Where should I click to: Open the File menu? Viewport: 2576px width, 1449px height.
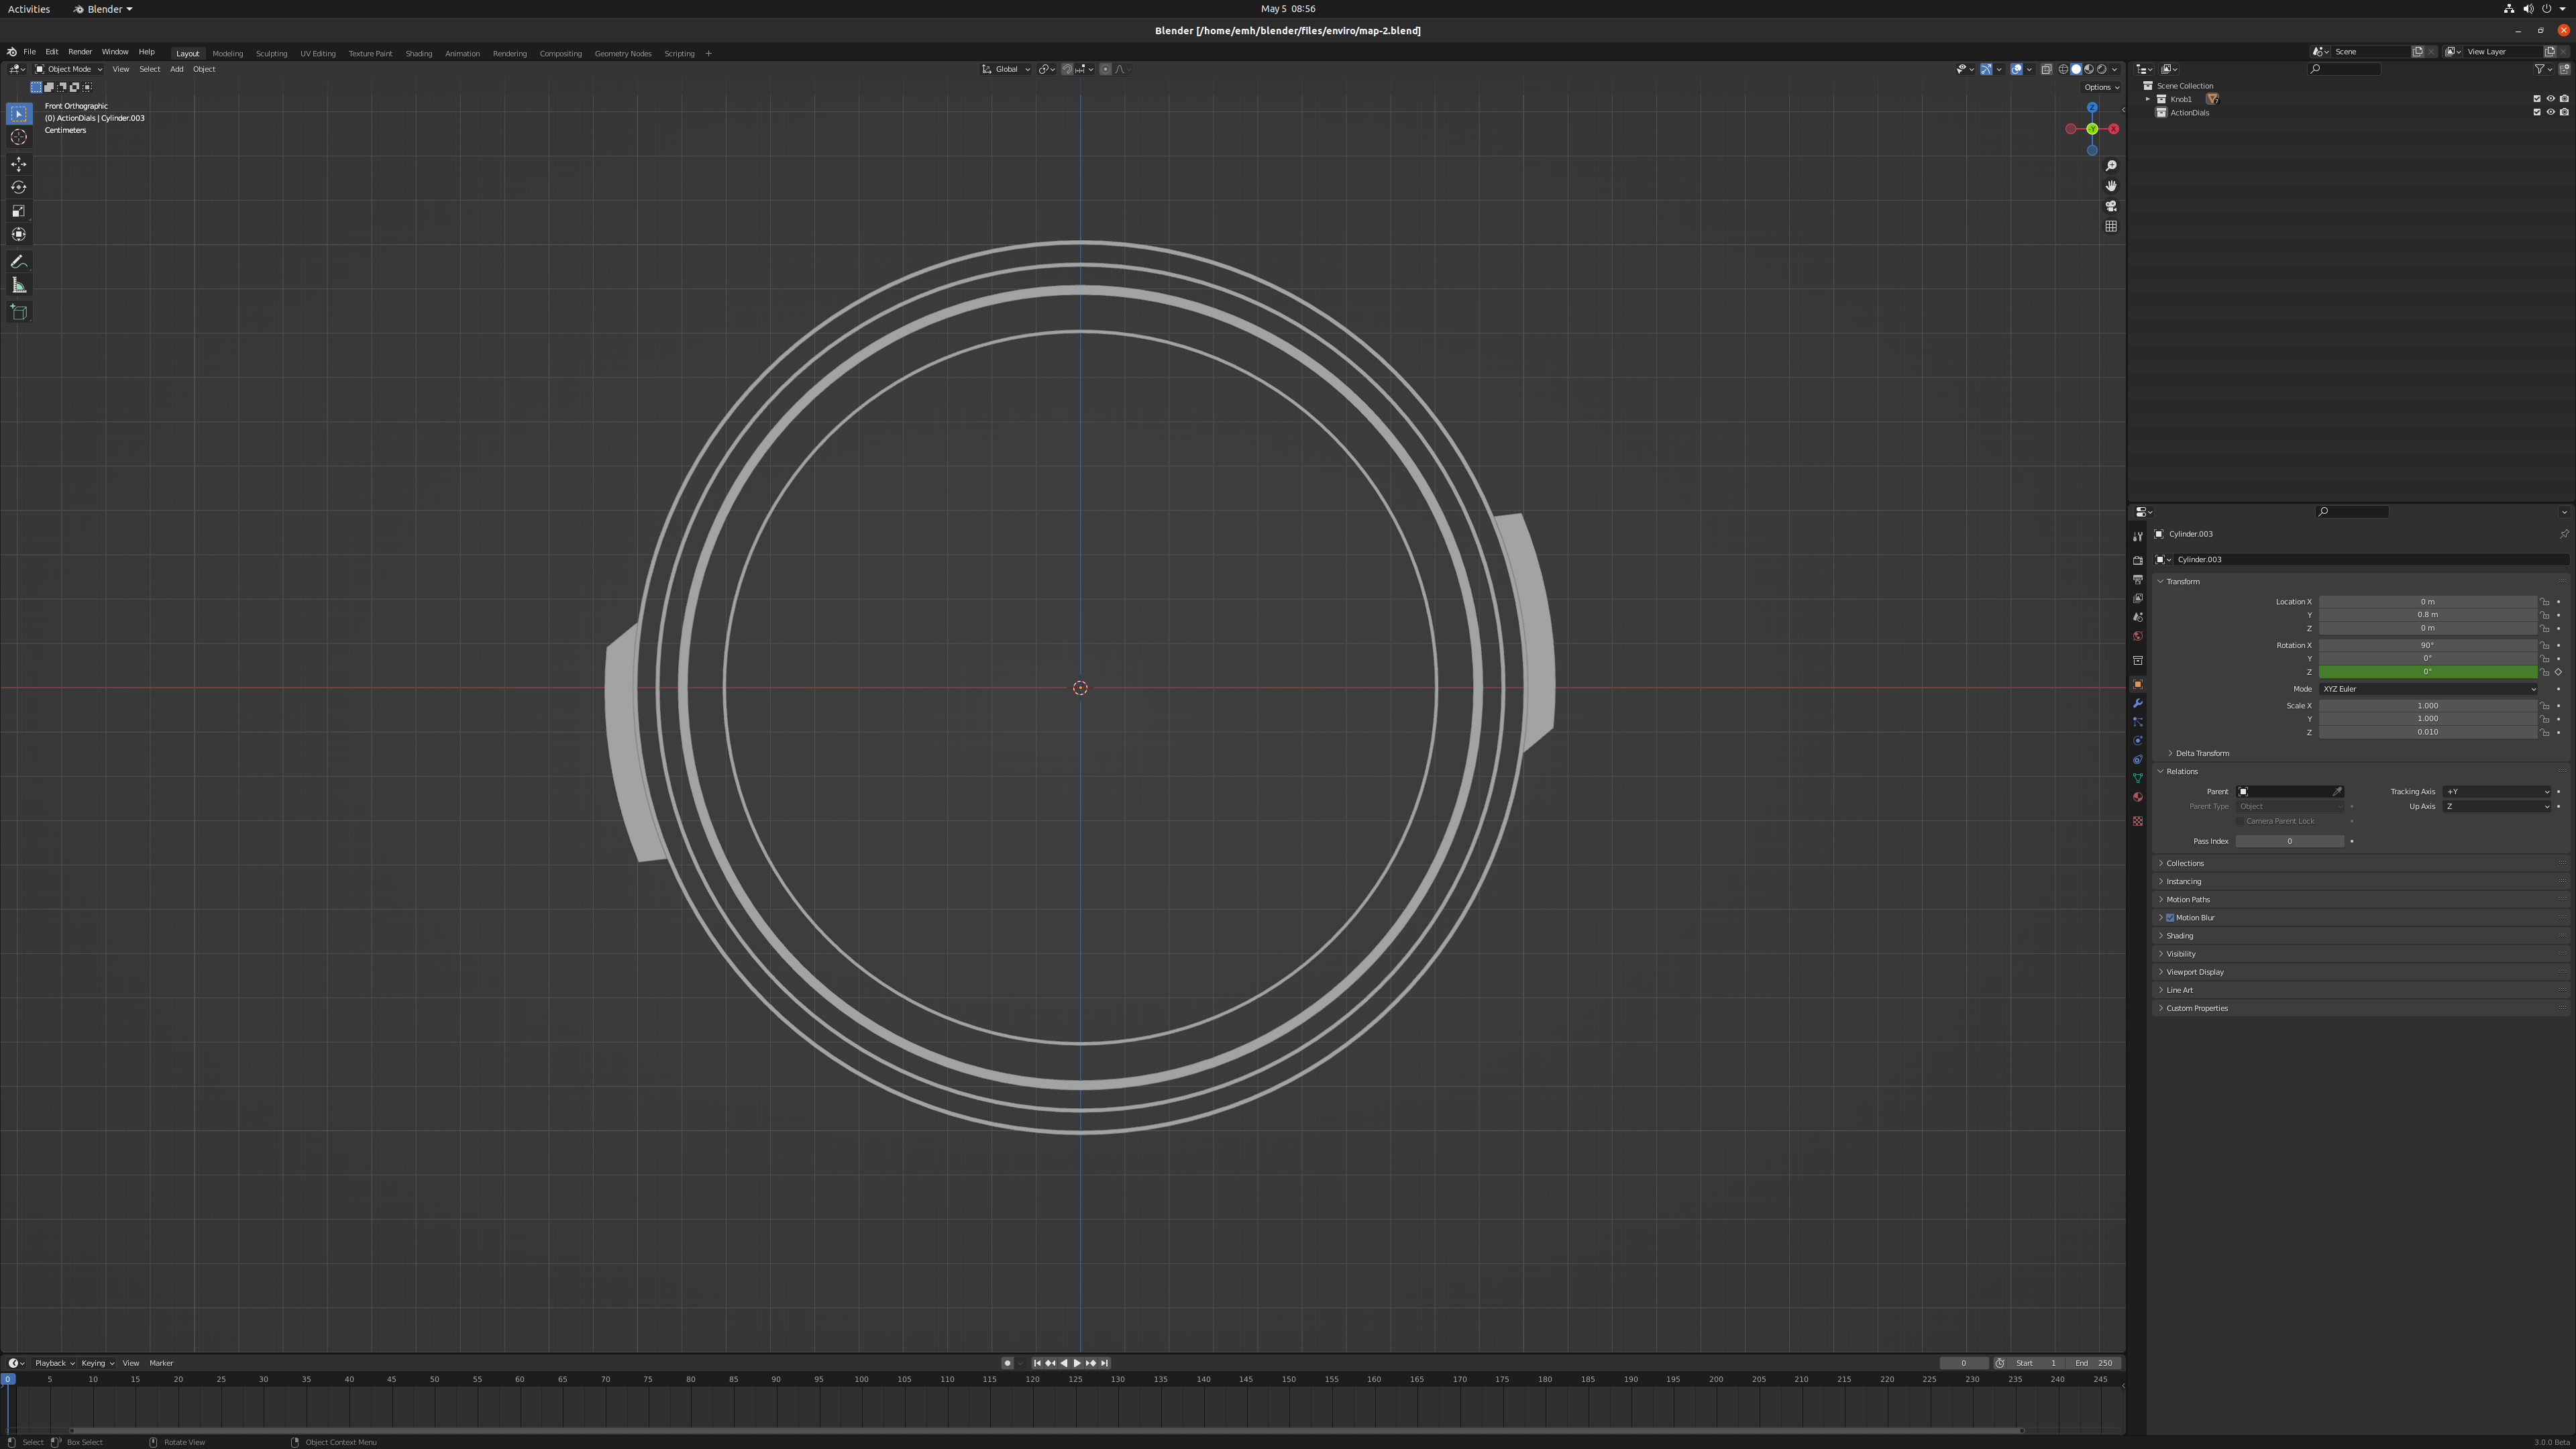tap(30, 52)
